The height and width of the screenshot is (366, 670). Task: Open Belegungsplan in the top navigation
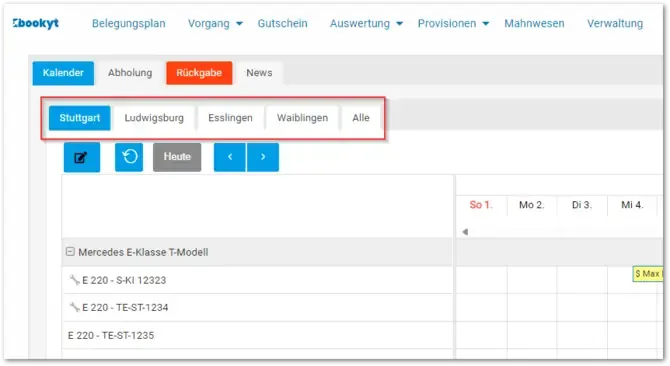129,23
